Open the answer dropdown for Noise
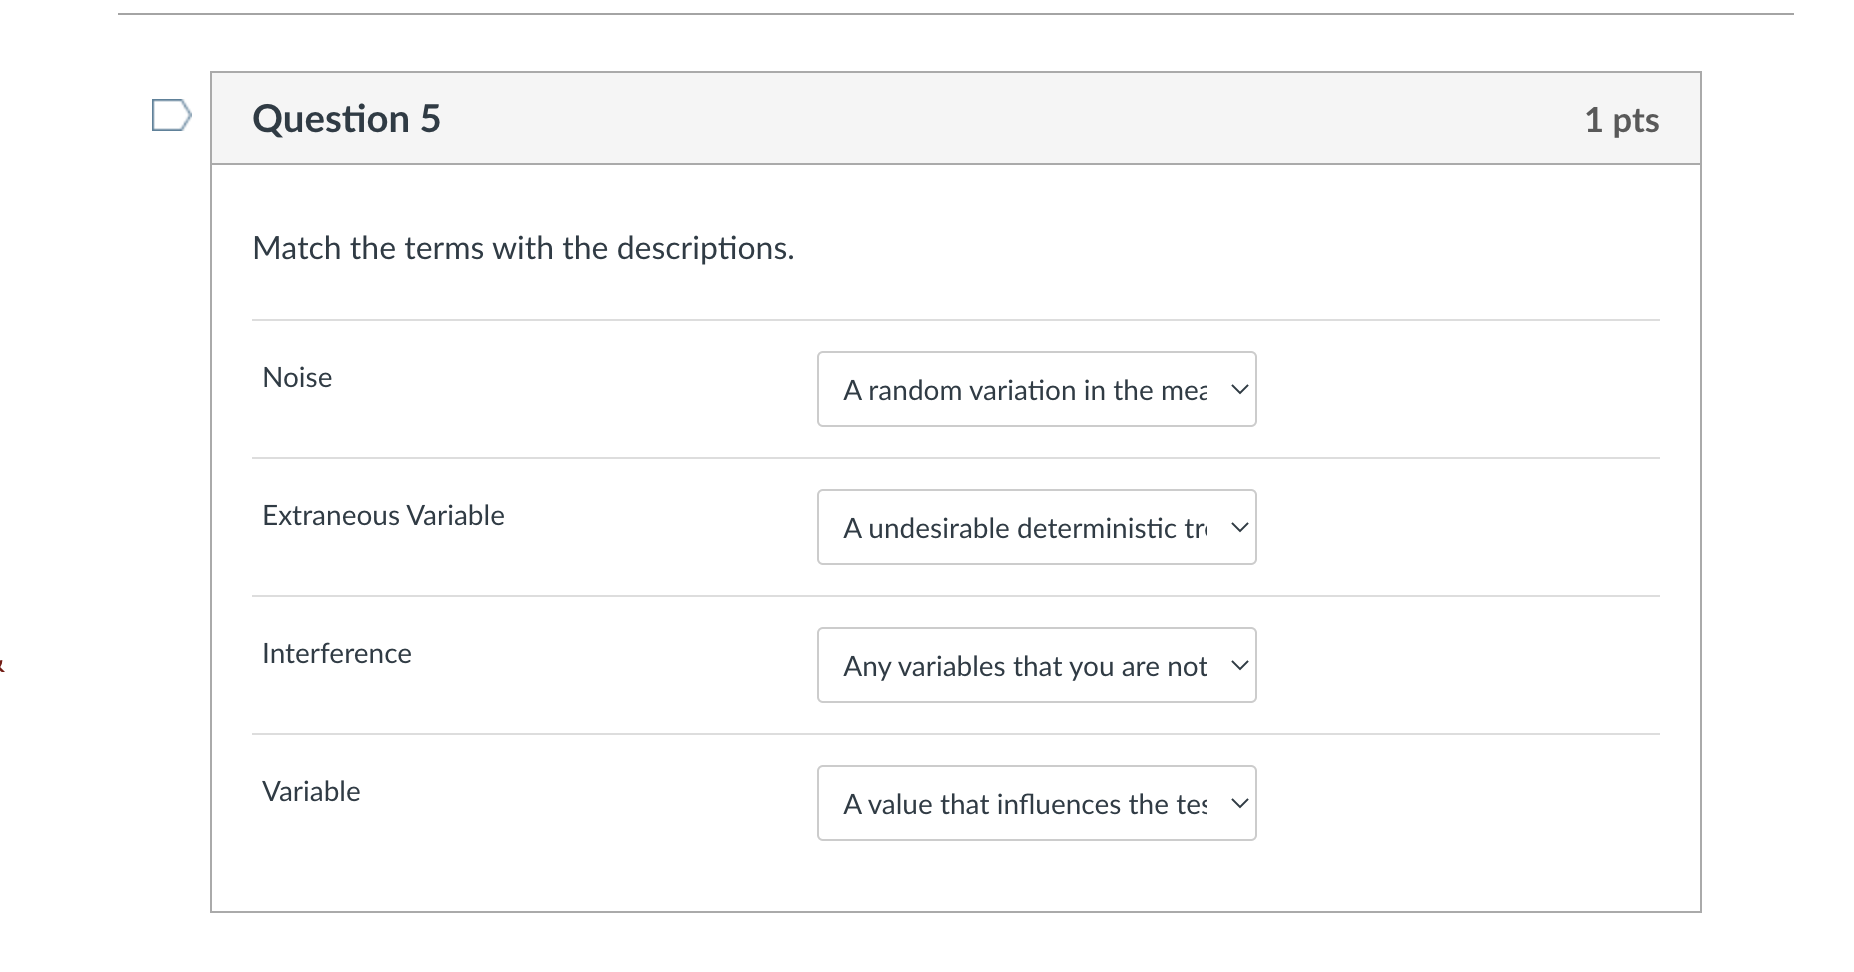Image resolution: width=1854 pixels, height=972 pixels. pyautogui.click(x=1036, y=390)
